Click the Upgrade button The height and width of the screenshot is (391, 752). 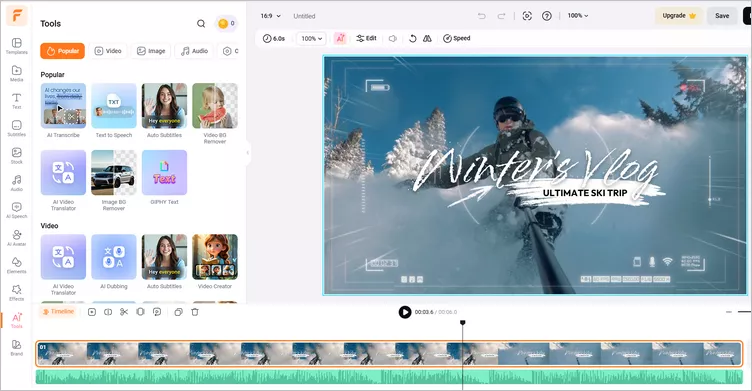[679, 16]
